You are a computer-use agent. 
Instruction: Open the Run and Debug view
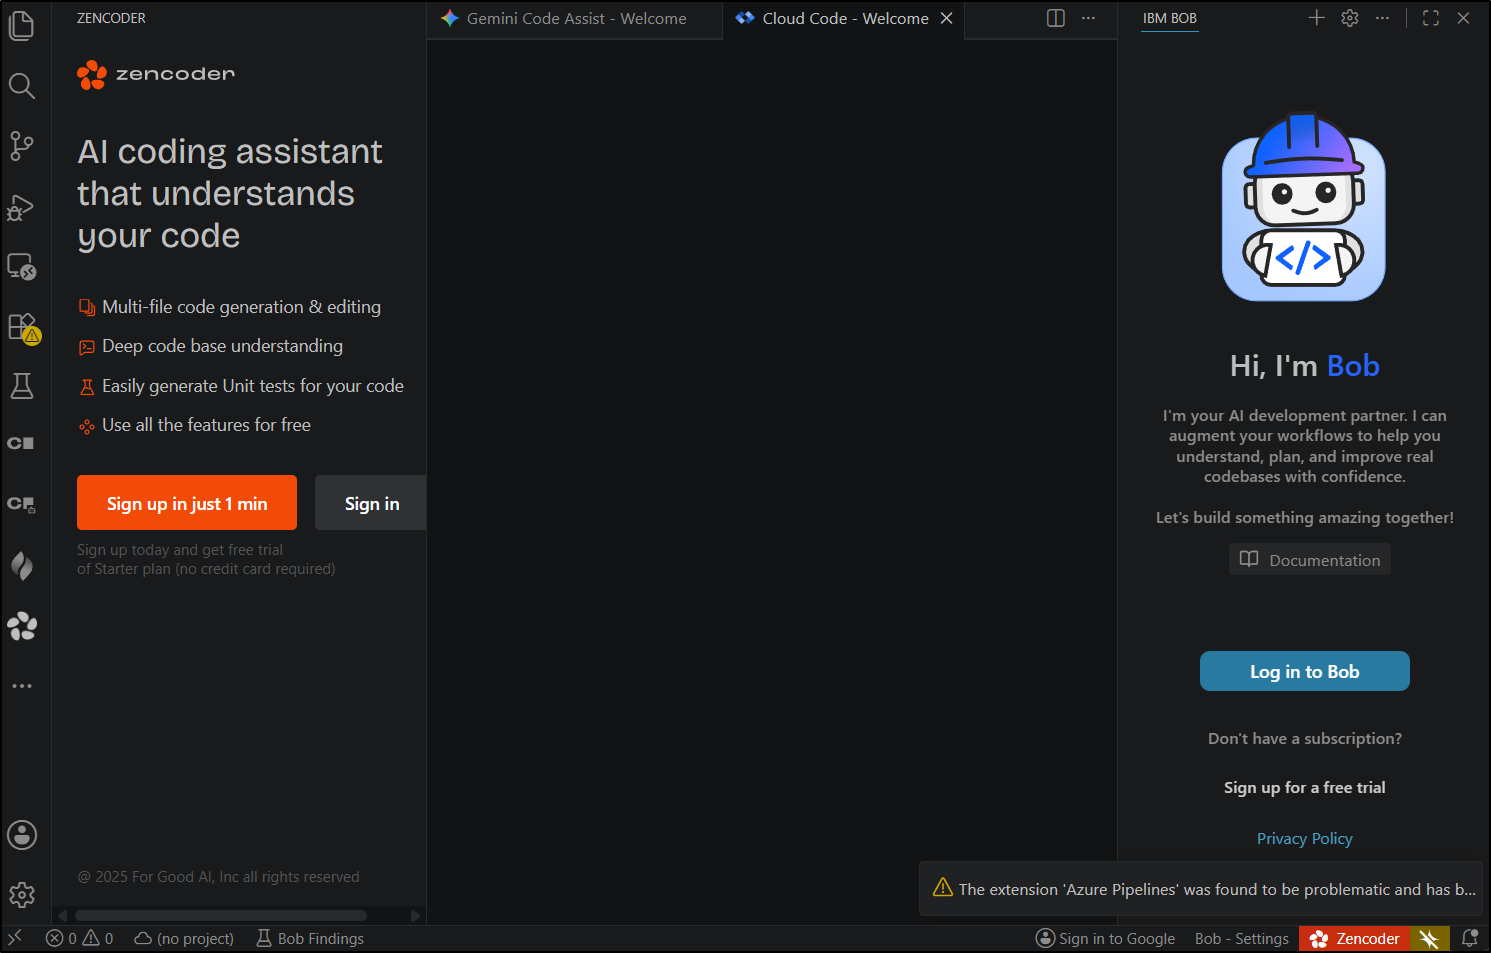click(22, 207)
